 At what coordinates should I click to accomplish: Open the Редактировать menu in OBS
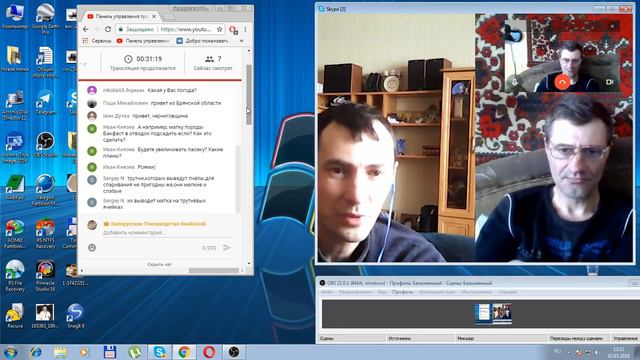point(355,292)
